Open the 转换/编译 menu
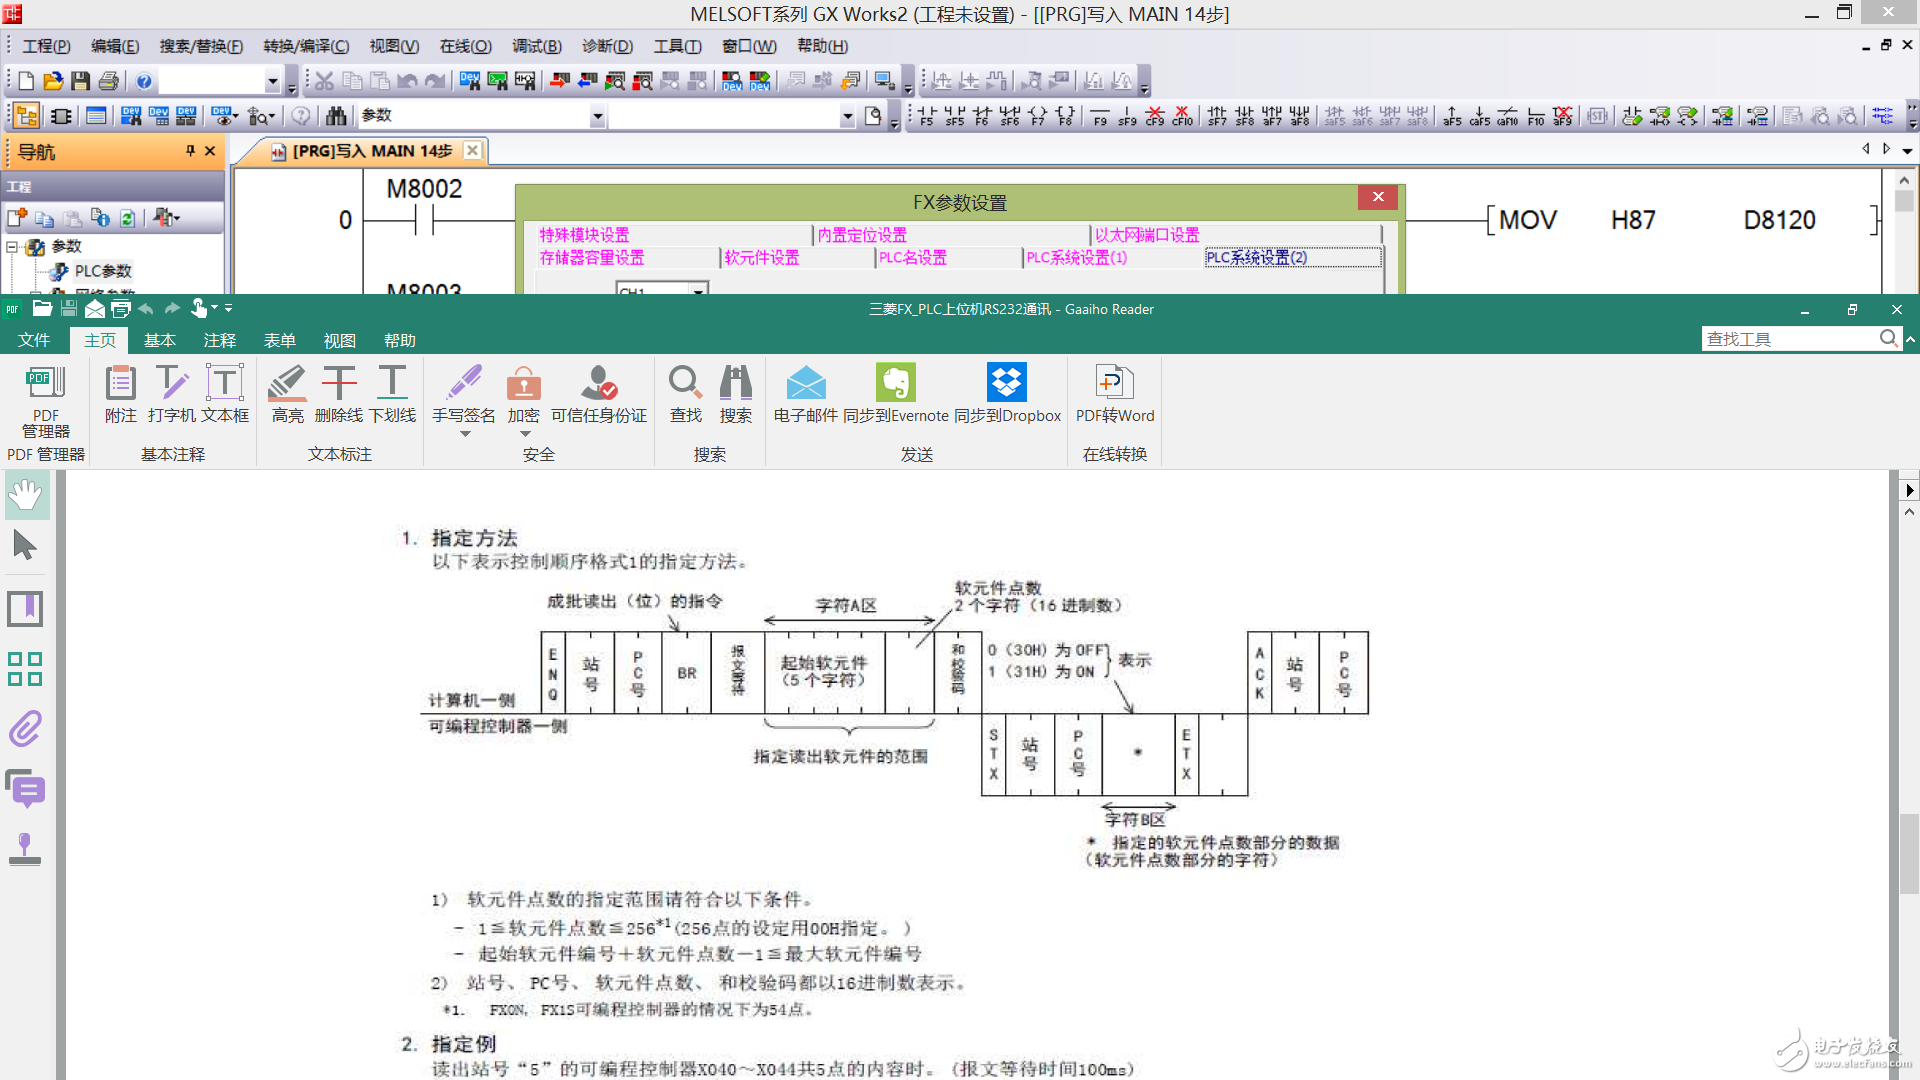The height and width of the screenshot is (1080, 1920). pos(306,45)
